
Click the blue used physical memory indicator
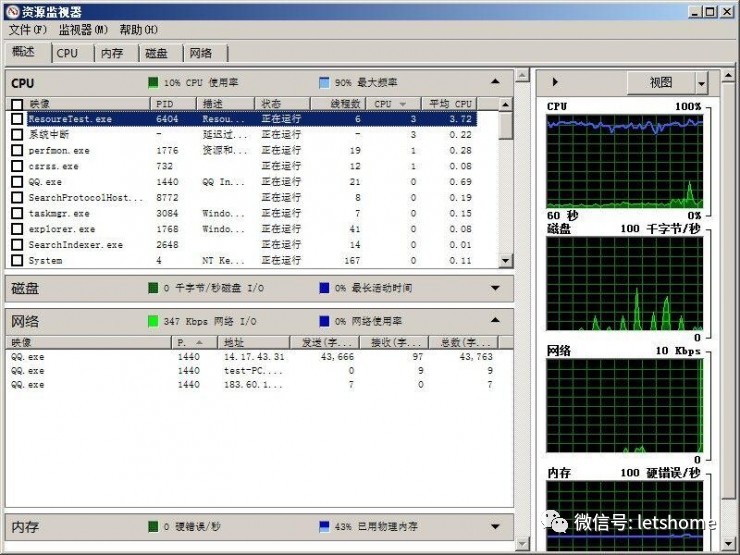click(x=324, y=526)
